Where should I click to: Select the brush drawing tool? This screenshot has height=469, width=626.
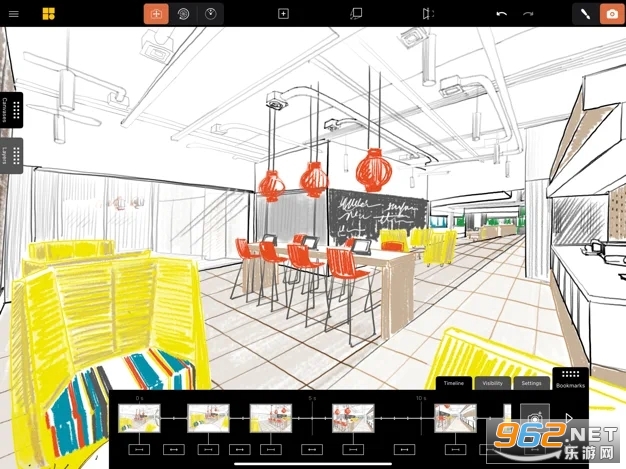[584, 14]
